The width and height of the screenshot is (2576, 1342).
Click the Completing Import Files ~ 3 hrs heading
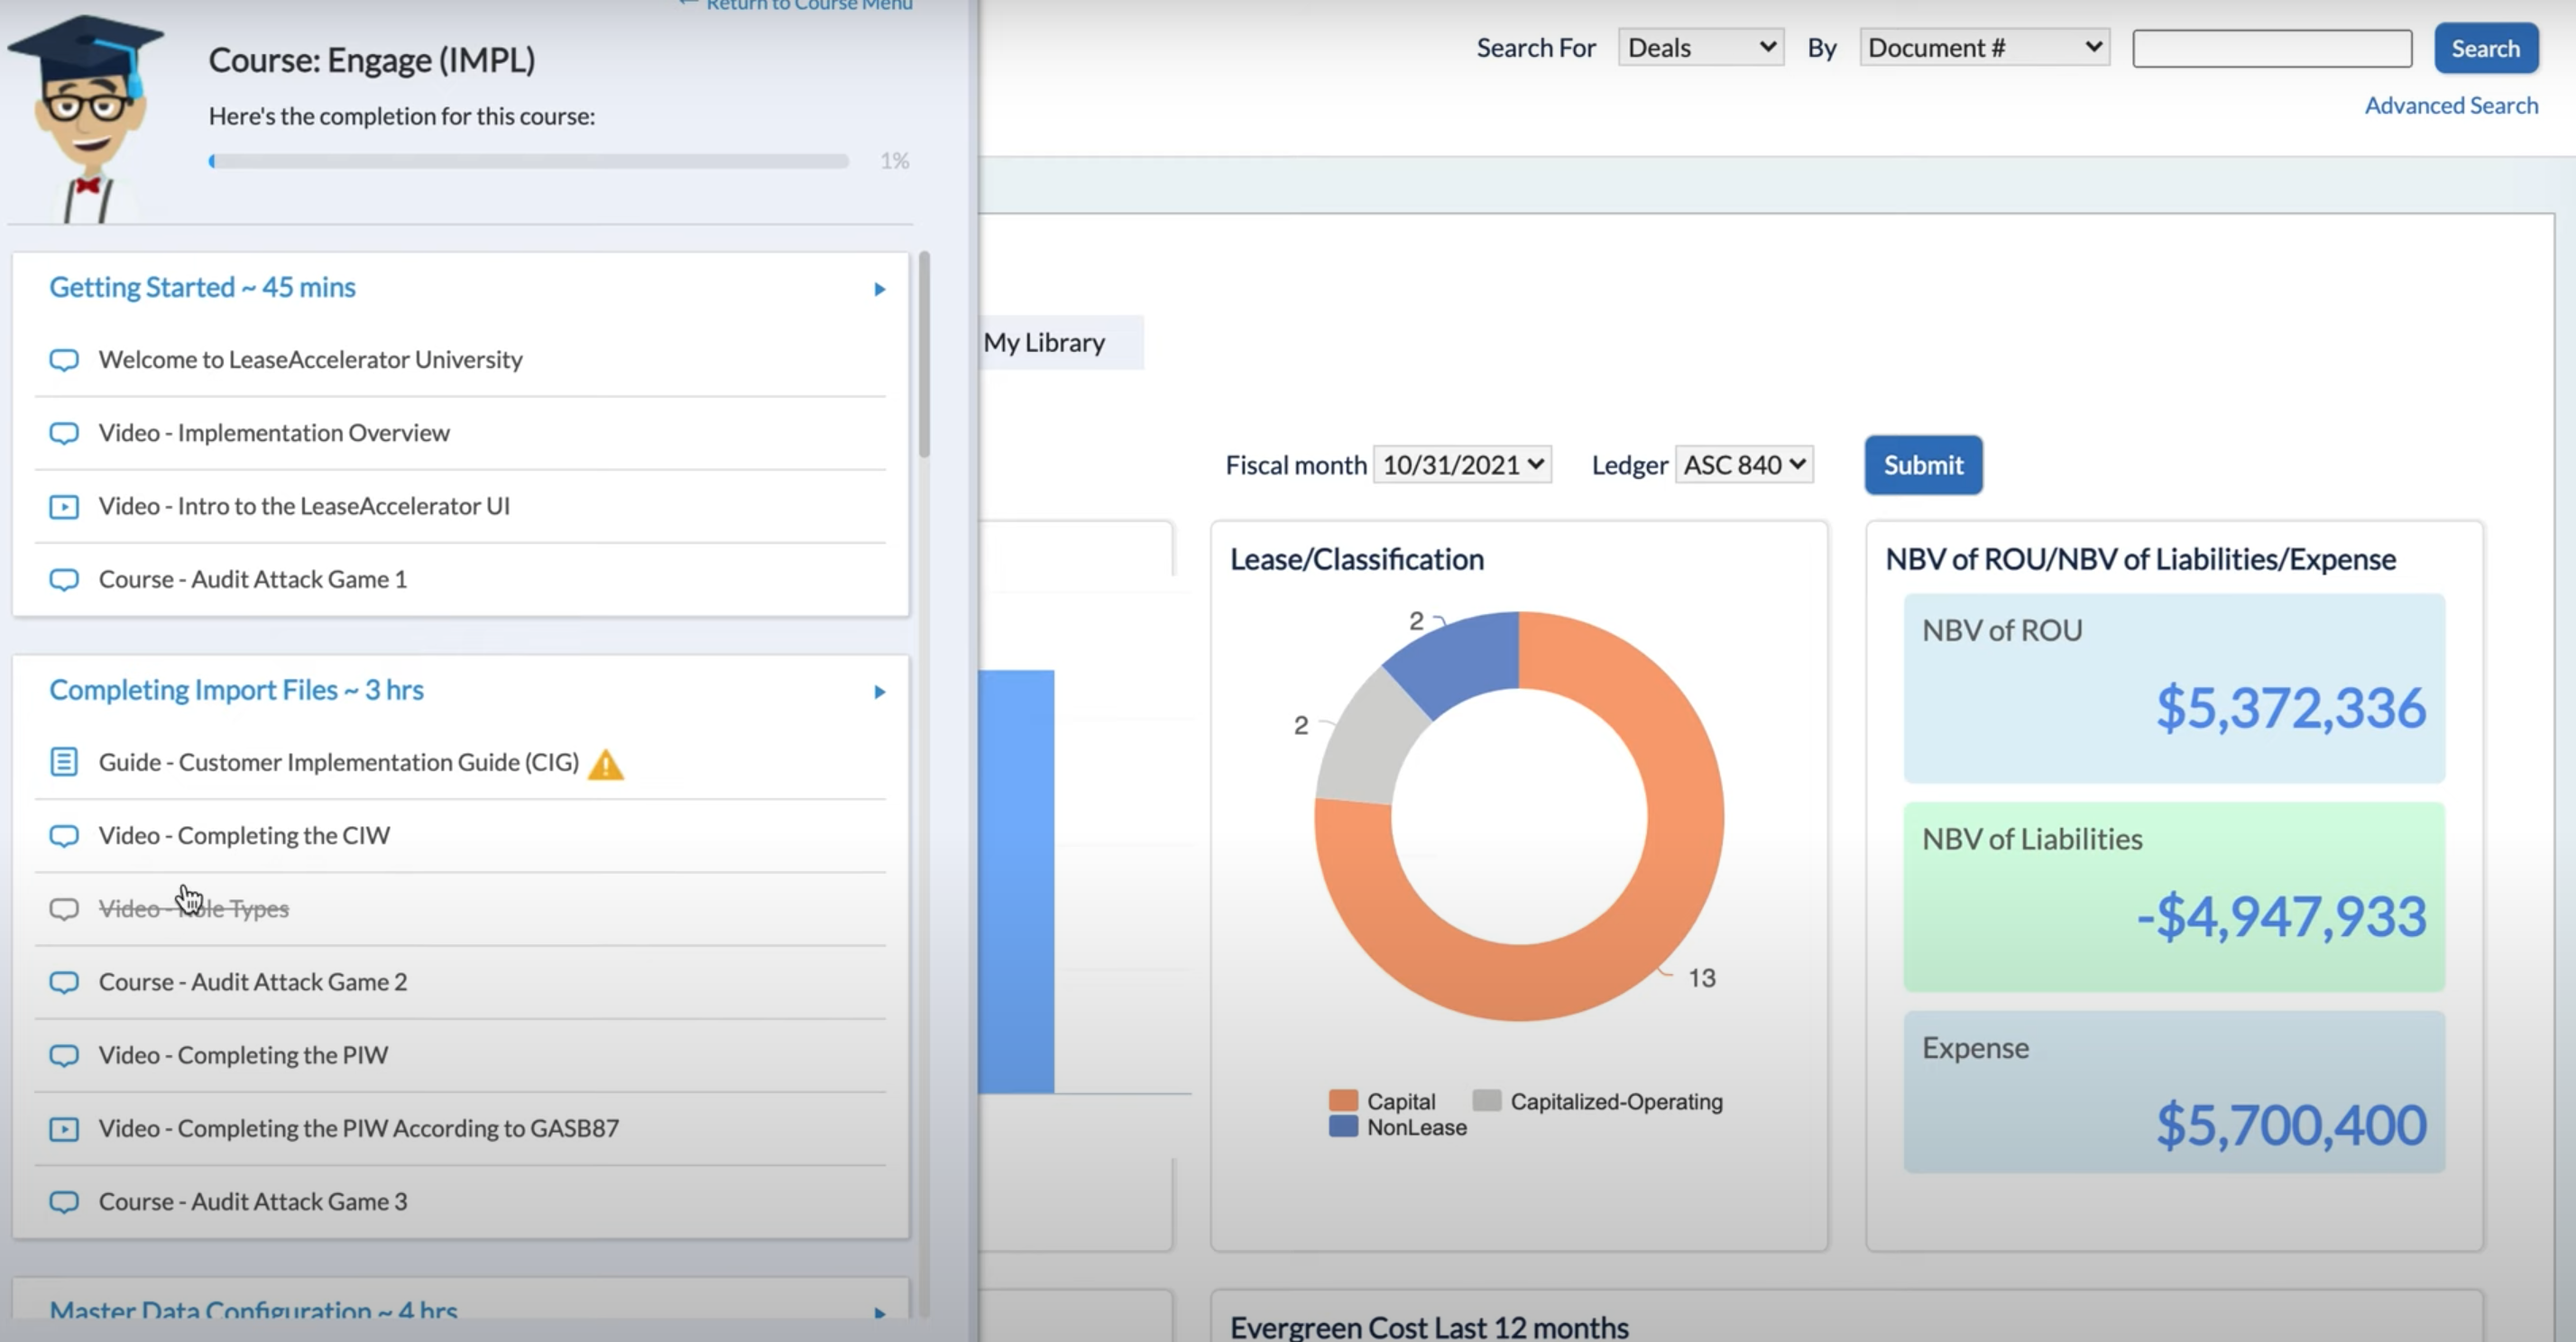(236, 691)
